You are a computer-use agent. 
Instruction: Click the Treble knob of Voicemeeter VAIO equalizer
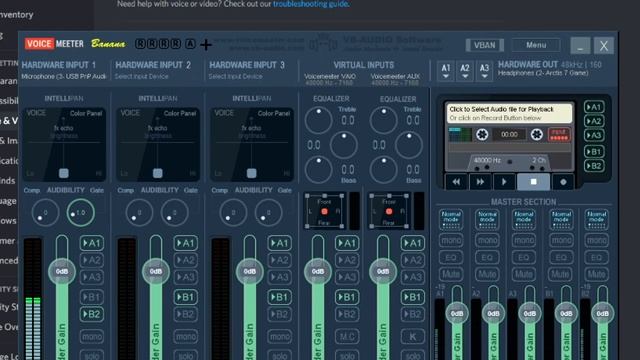coord(318,120)
